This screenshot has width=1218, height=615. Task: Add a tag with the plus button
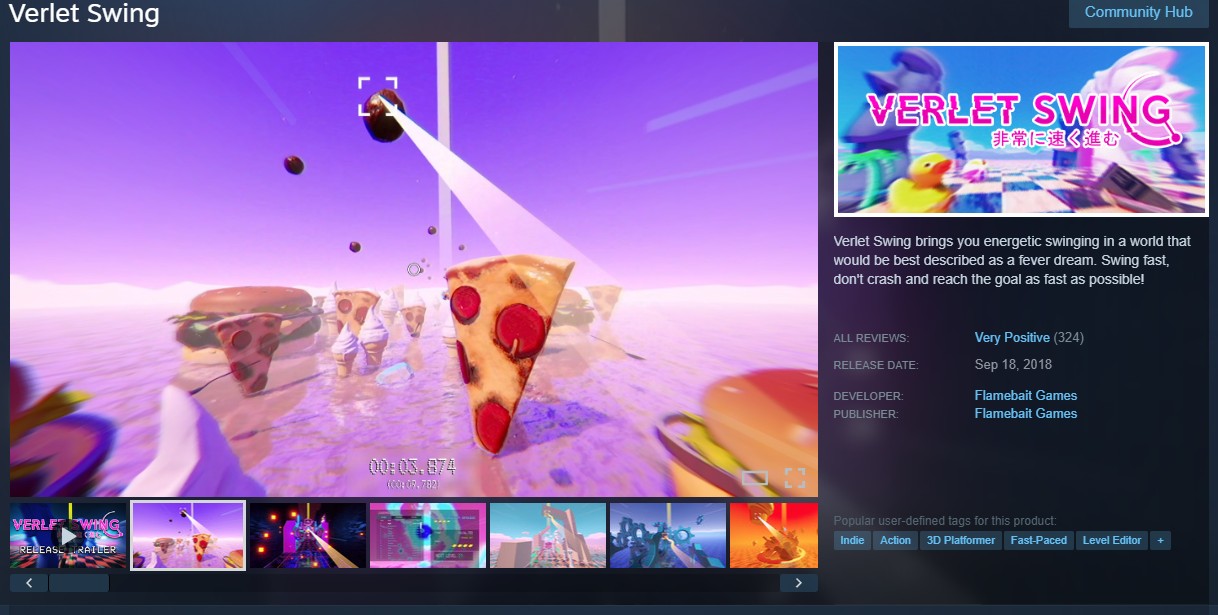click(1161, 540)
